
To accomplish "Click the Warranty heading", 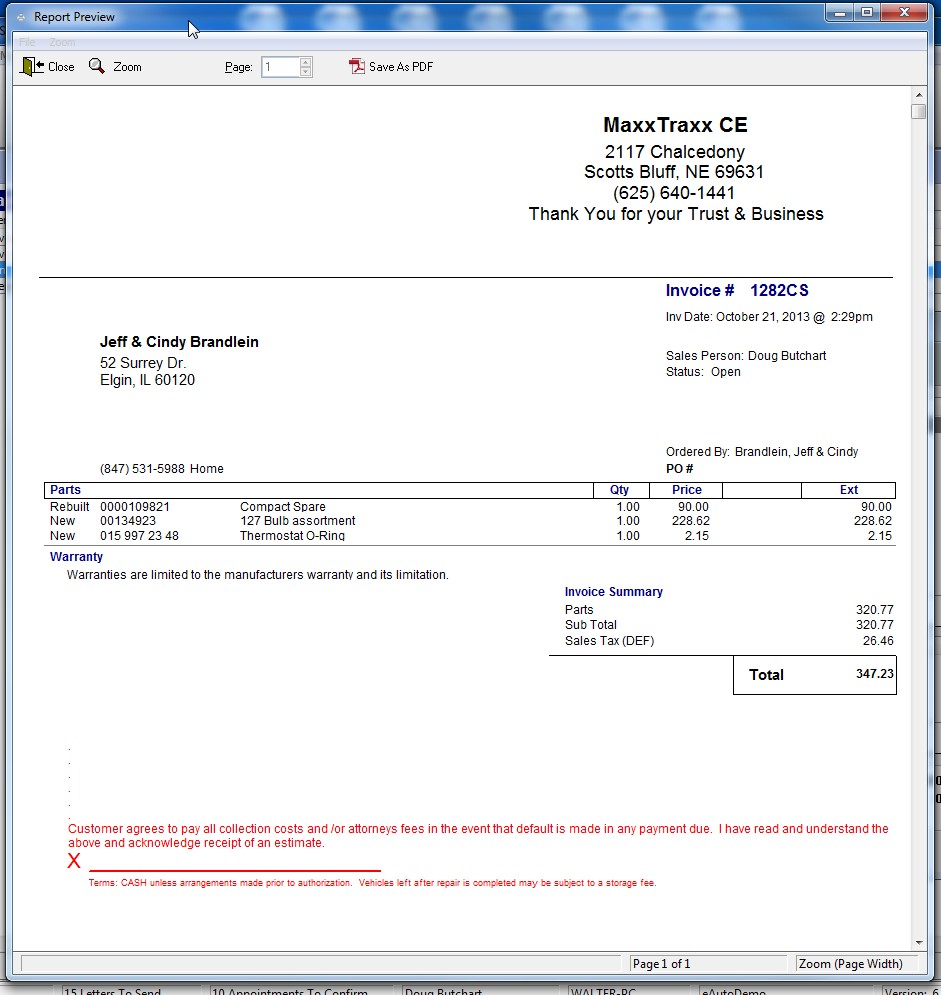I will tap(76, 557).
